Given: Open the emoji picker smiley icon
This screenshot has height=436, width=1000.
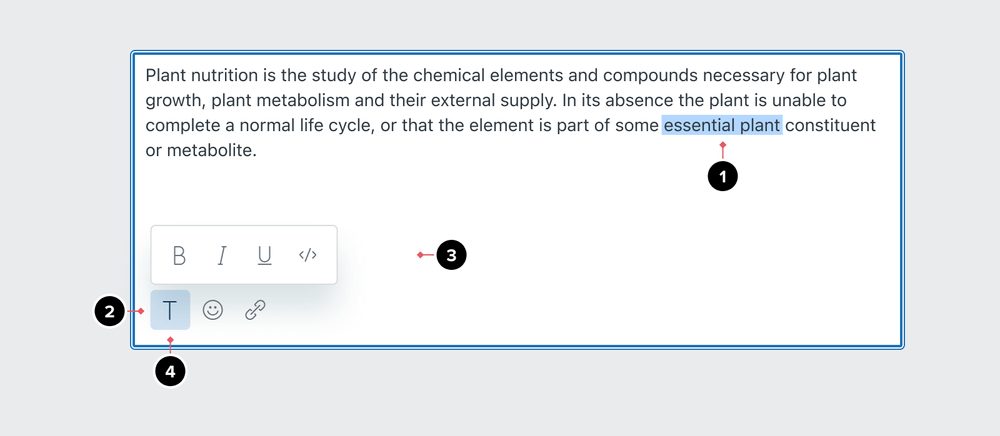Looking at the screenshot, I should 213,310.
